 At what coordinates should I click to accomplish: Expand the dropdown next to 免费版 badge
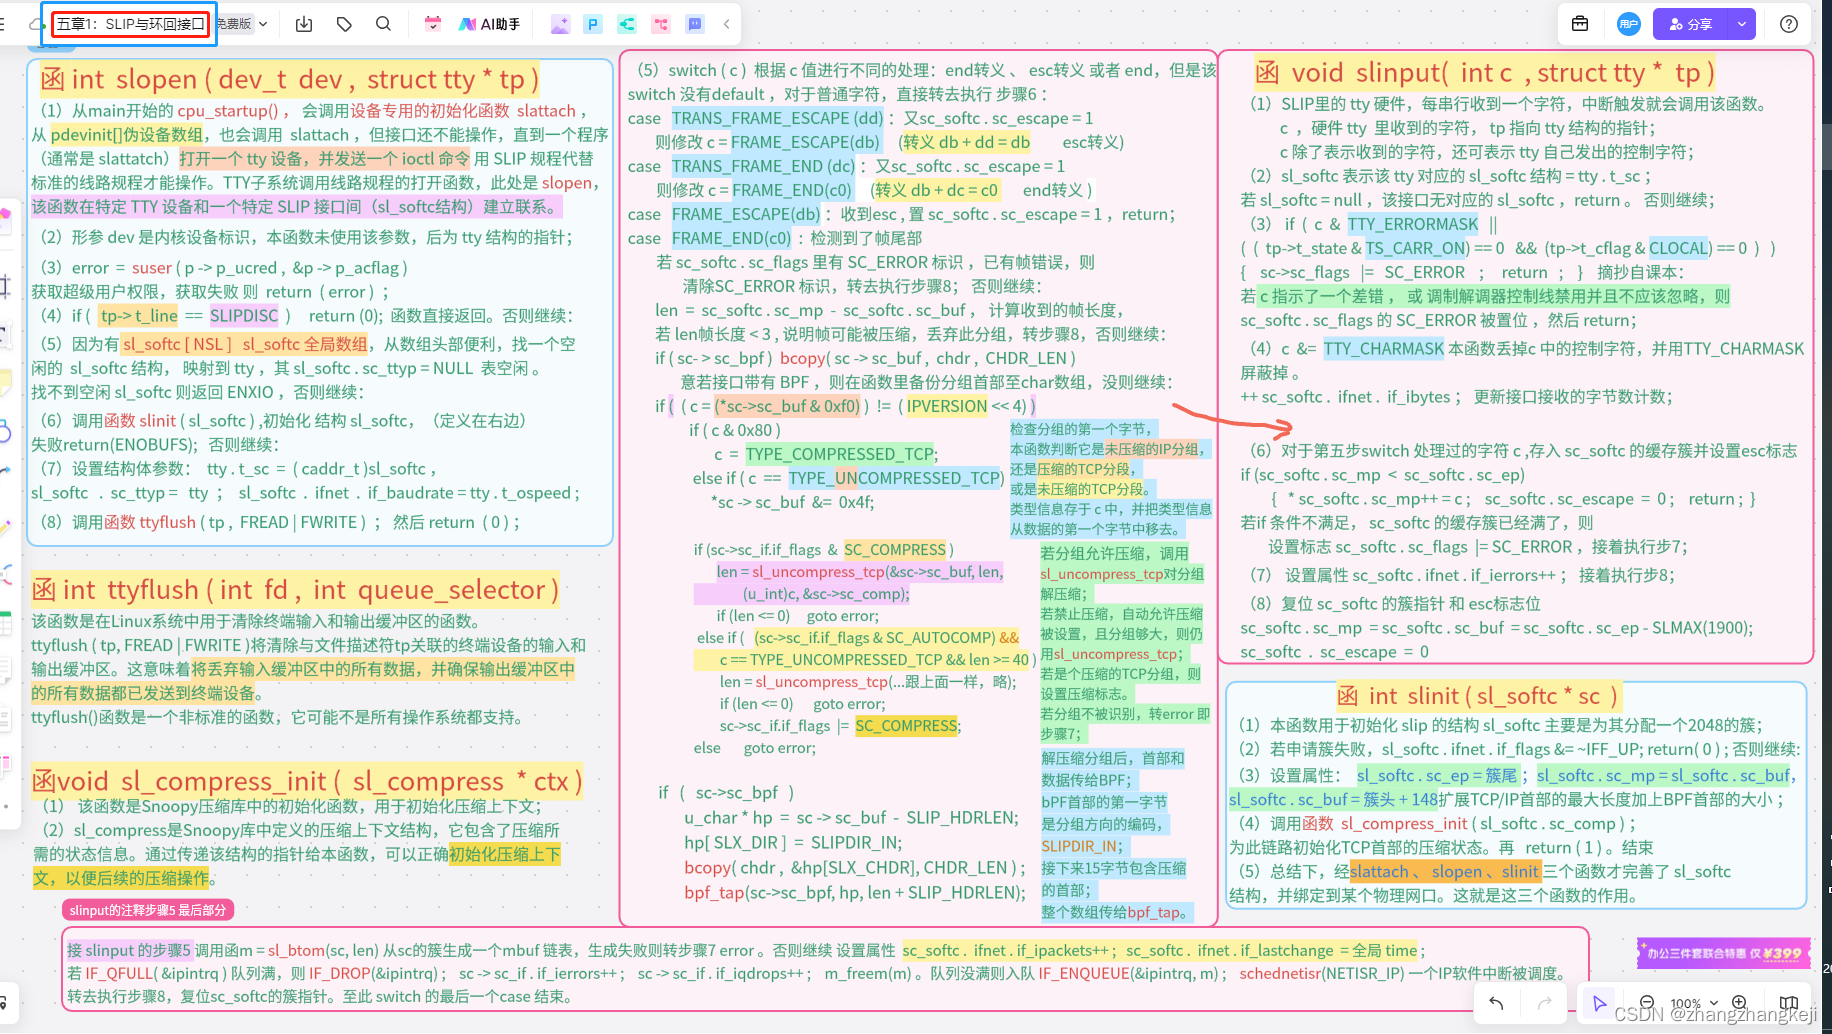point(263,24)
